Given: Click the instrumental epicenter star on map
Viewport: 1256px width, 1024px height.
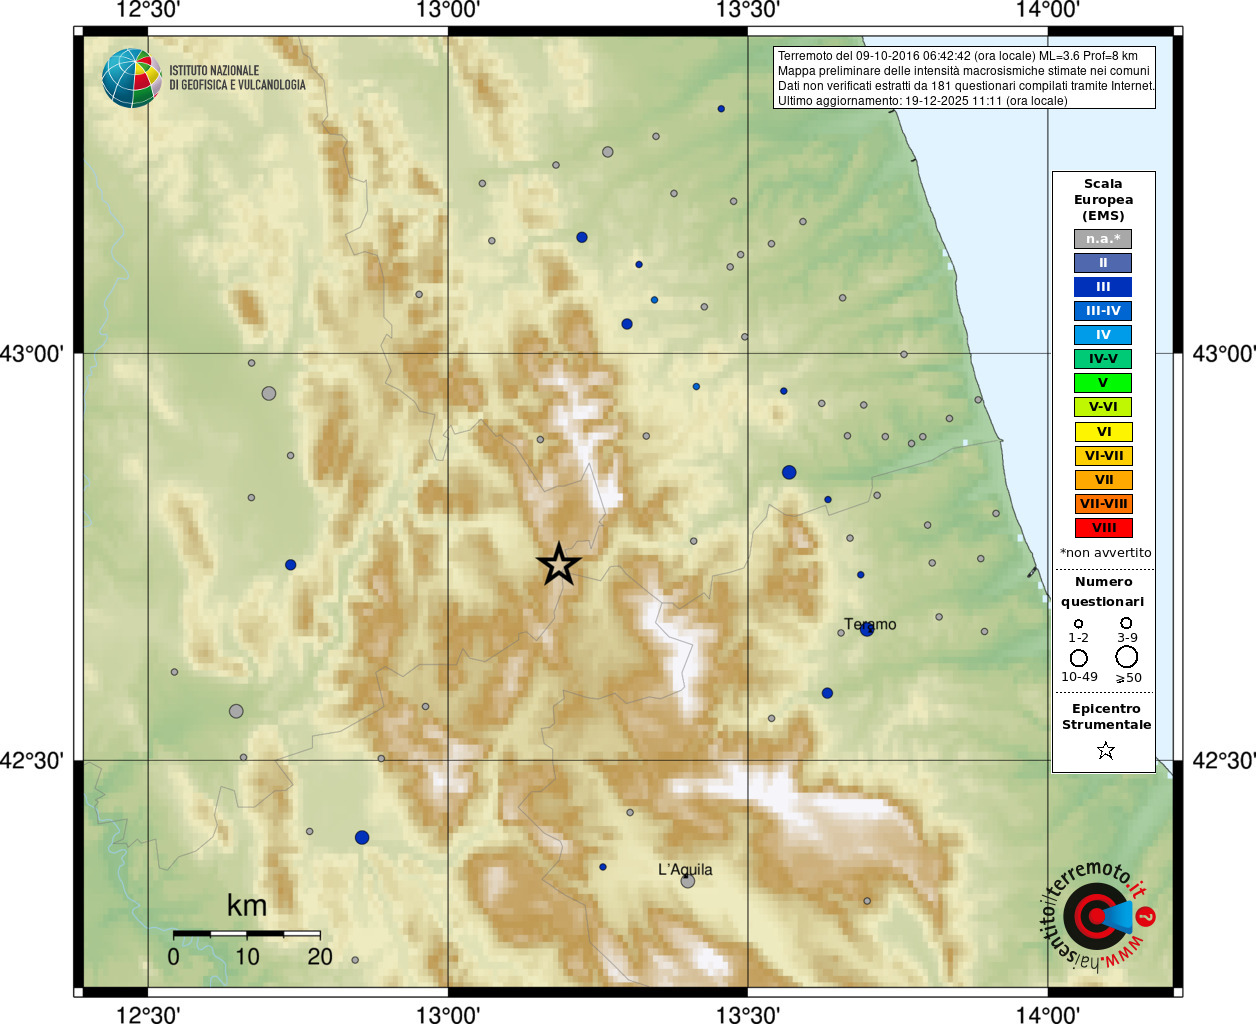Looking at the screenshot, I should (558, 564).
